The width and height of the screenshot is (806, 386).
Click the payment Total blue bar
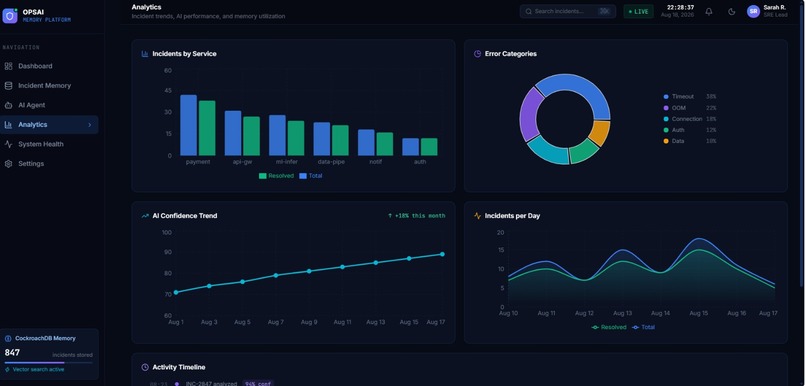188,125
